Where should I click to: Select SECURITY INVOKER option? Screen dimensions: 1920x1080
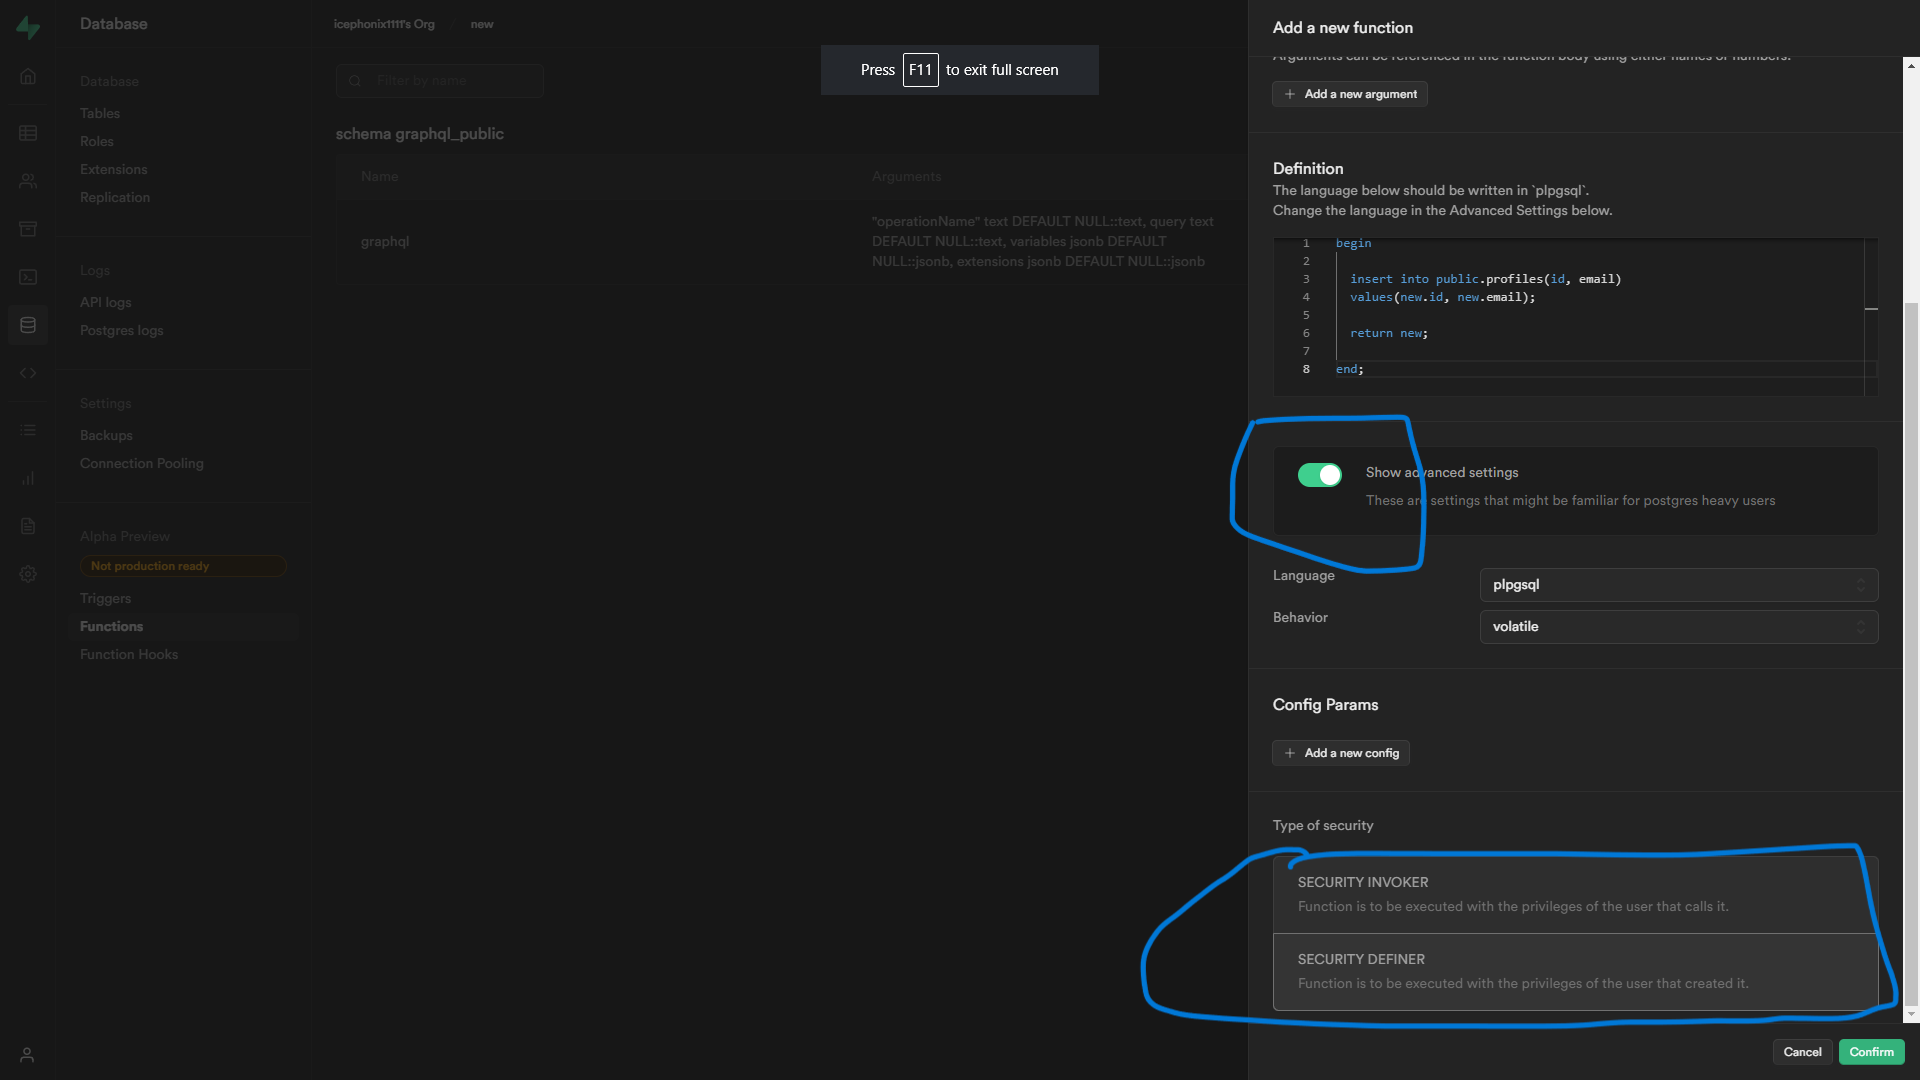tap(1574, 894)
